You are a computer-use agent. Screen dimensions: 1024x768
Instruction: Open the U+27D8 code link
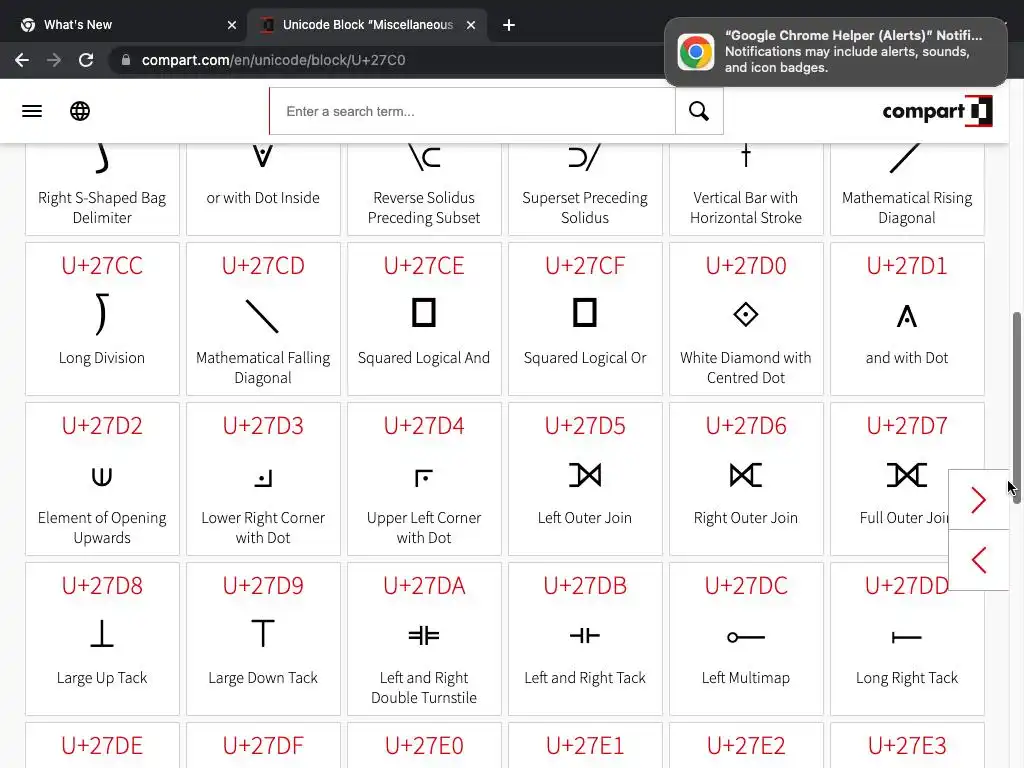(x=102, y=586)
